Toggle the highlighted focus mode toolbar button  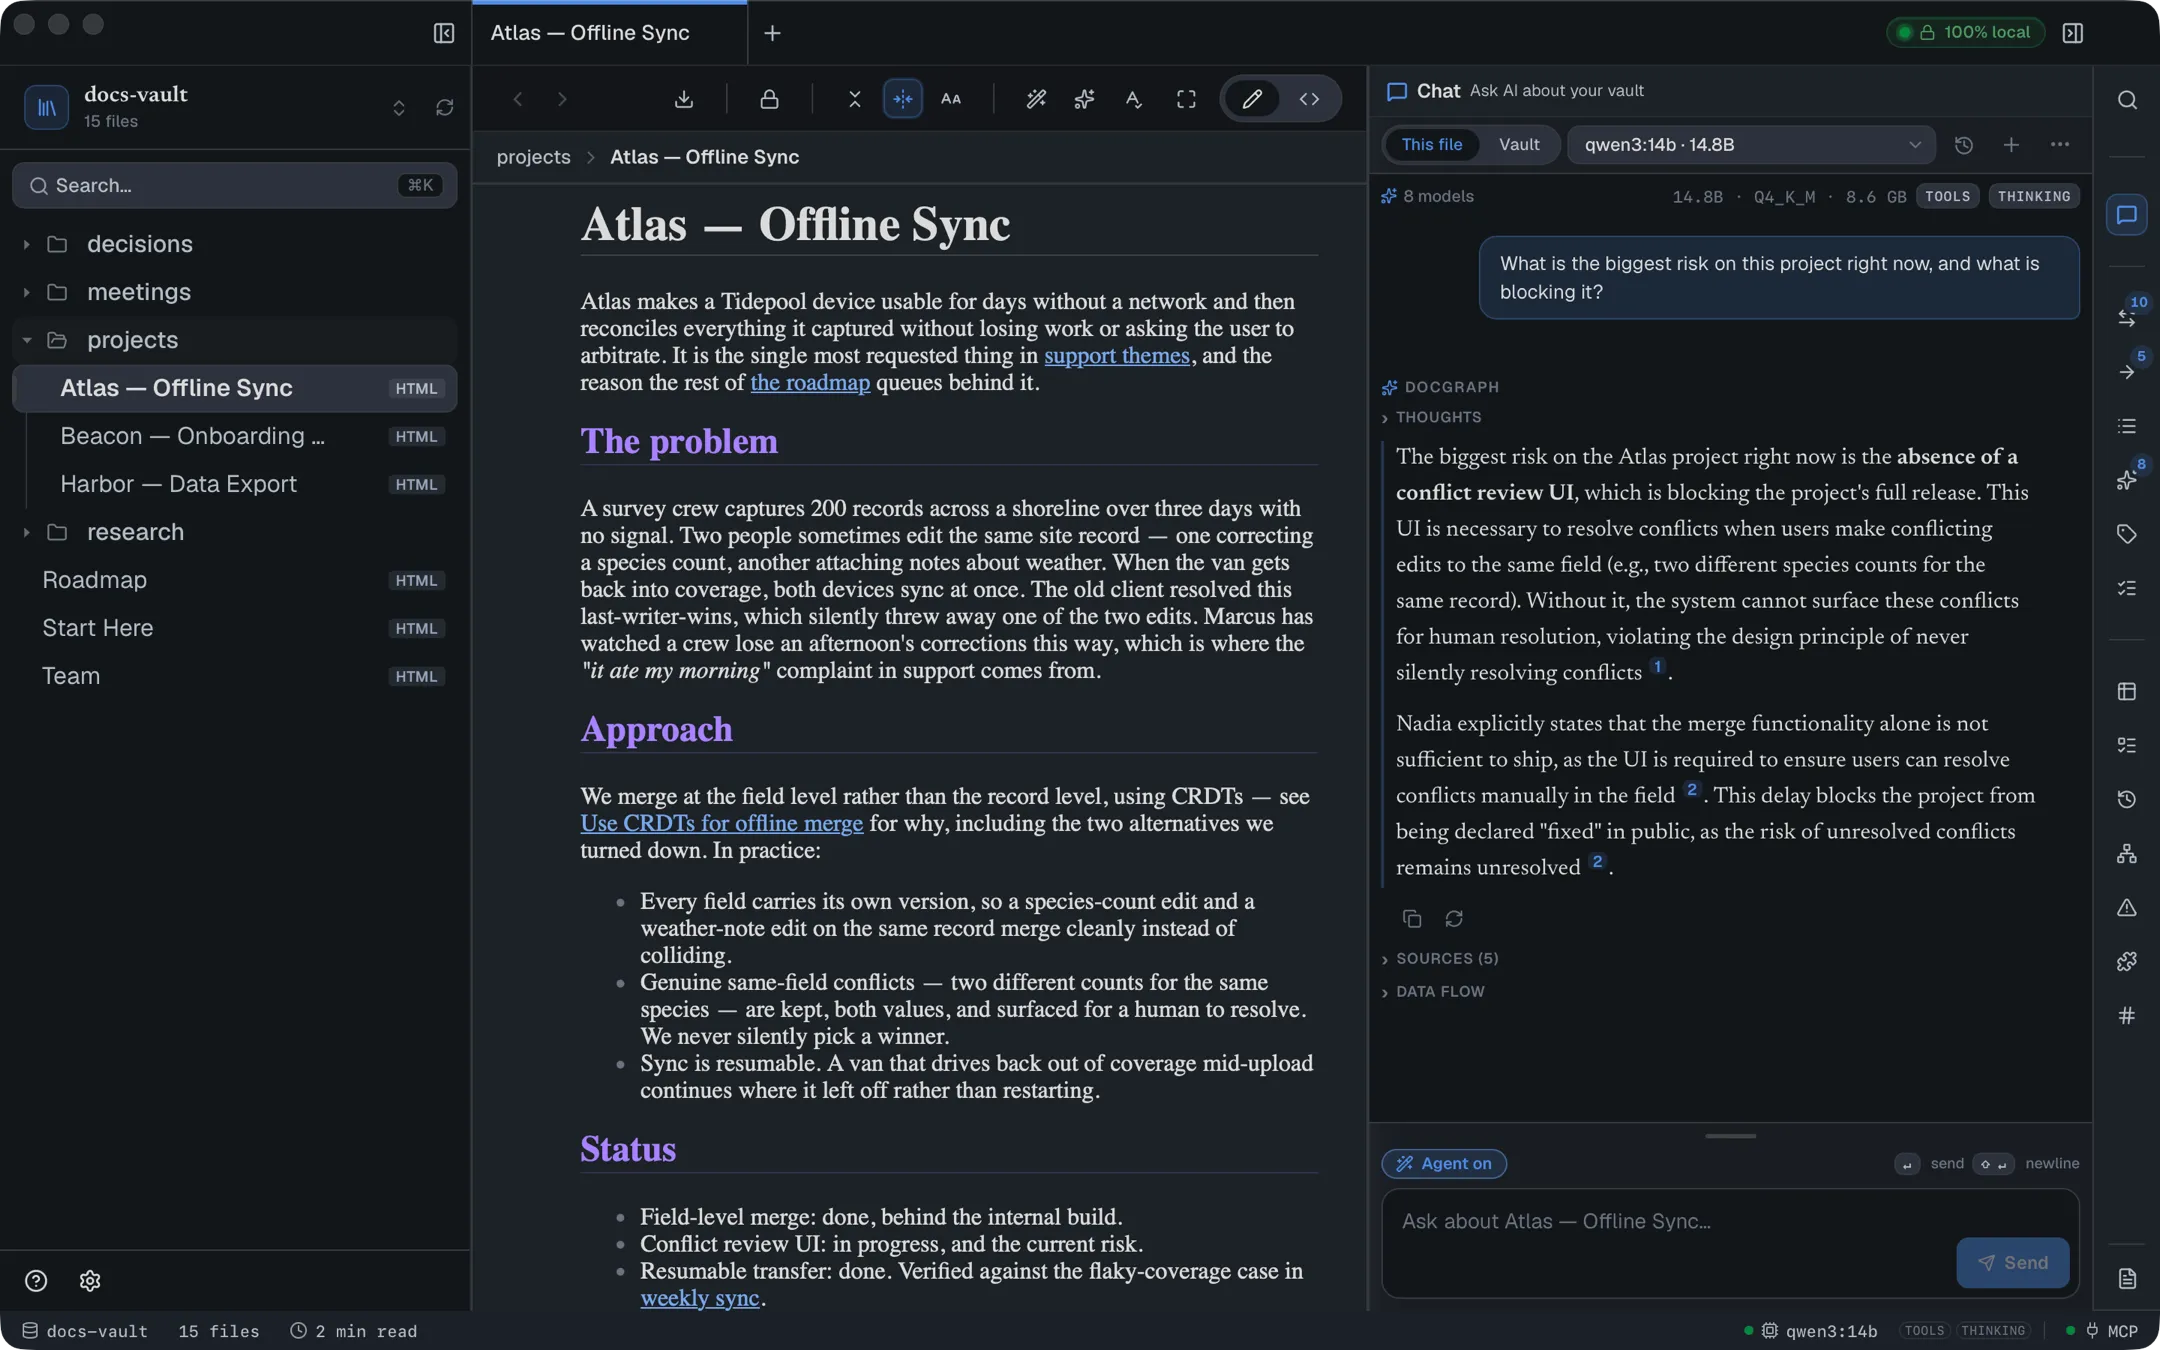click(903, 99)
